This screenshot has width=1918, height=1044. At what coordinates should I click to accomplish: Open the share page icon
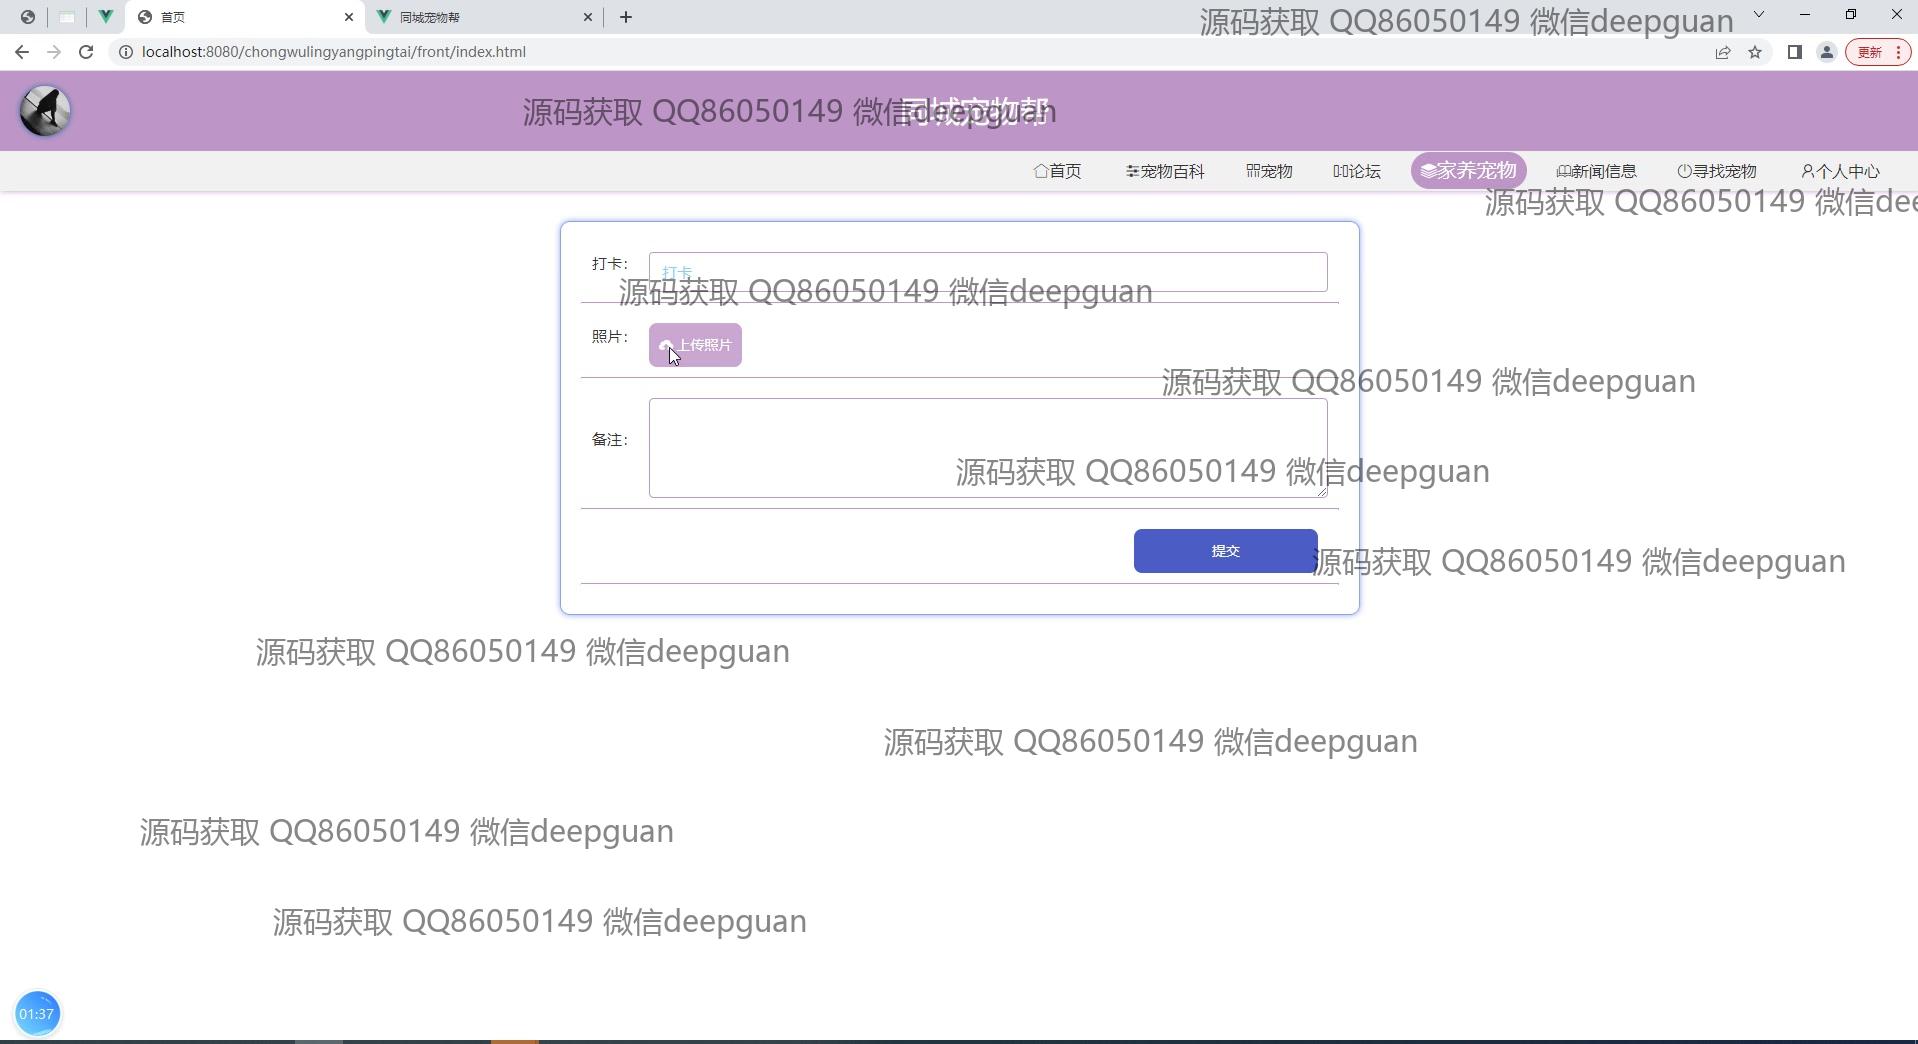click(1722, 52)
